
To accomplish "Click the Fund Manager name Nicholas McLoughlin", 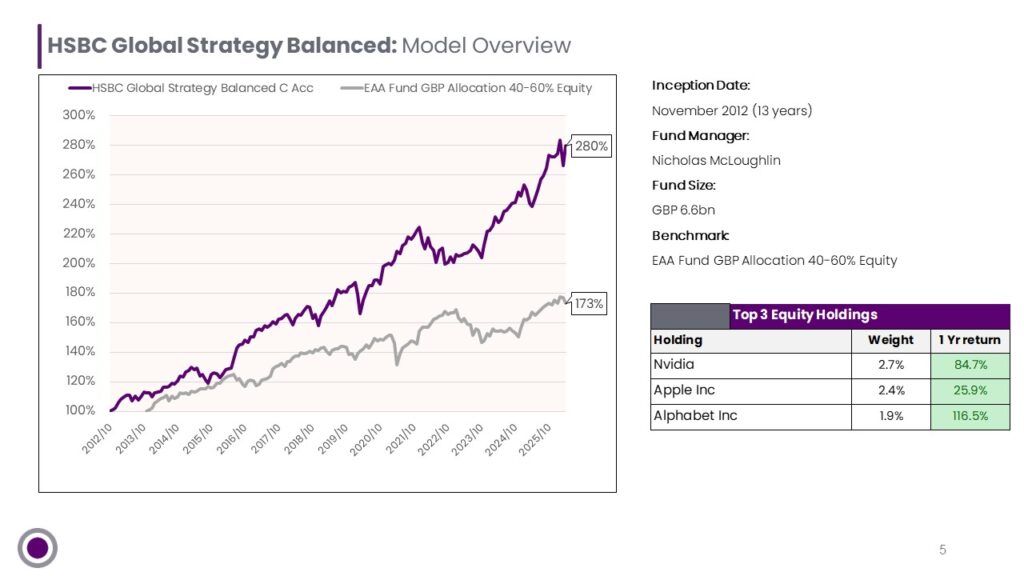I will pos(716,161).
